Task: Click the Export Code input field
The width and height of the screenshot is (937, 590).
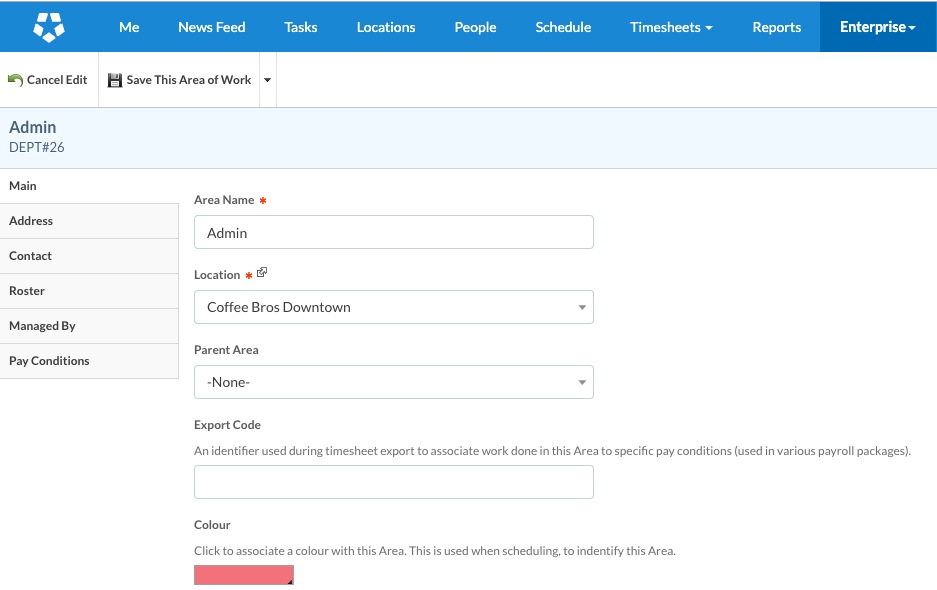Action: tap(393, 481)
